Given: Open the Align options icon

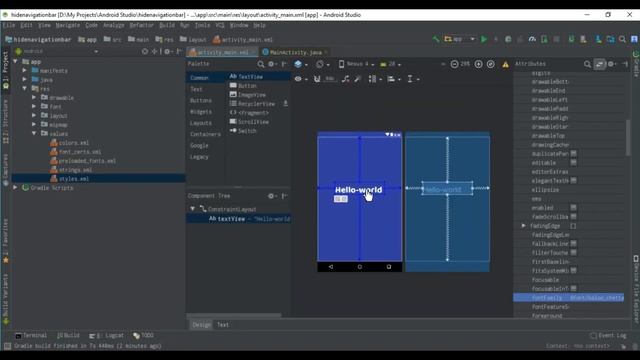Looking at the screenshot, I should coord(391,79).
